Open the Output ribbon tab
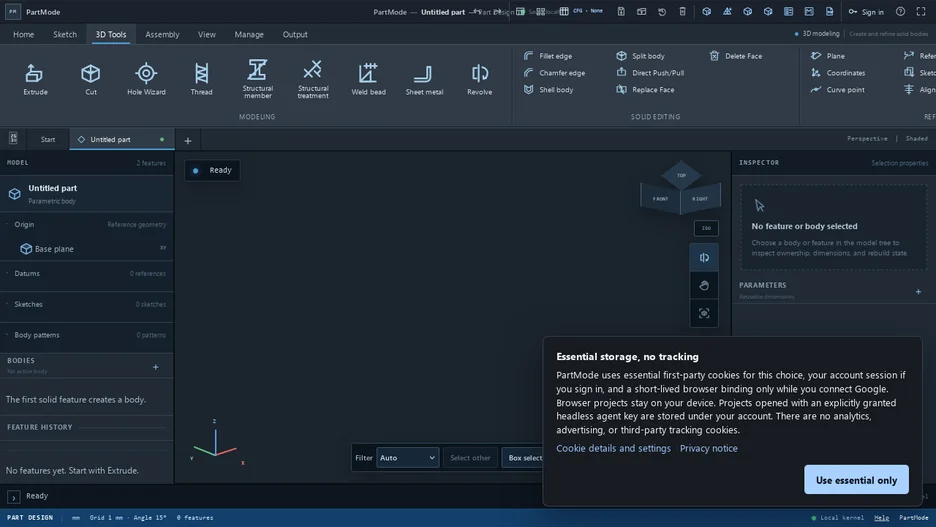 click(x=295, y=35)
